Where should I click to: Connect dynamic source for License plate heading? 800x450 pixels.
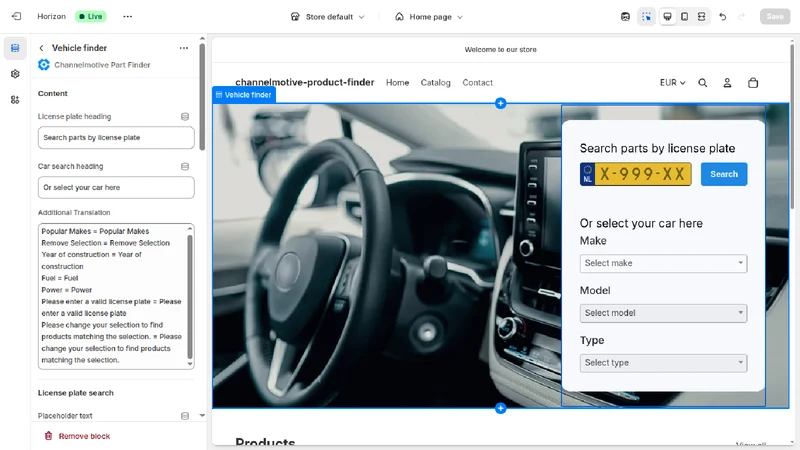pos(185,117)
